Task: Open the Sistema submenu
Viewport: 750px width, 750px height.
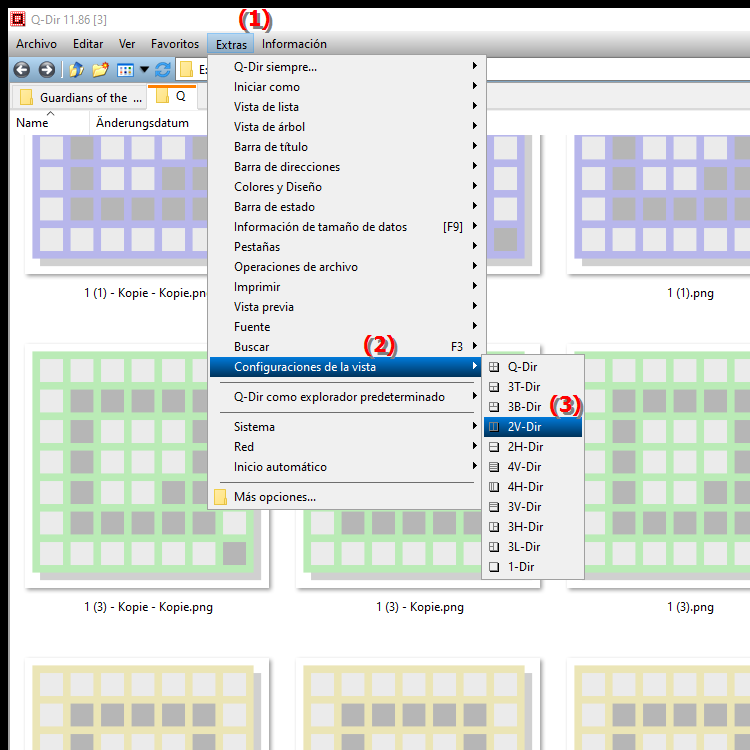Action: click(x=345, y=427)
